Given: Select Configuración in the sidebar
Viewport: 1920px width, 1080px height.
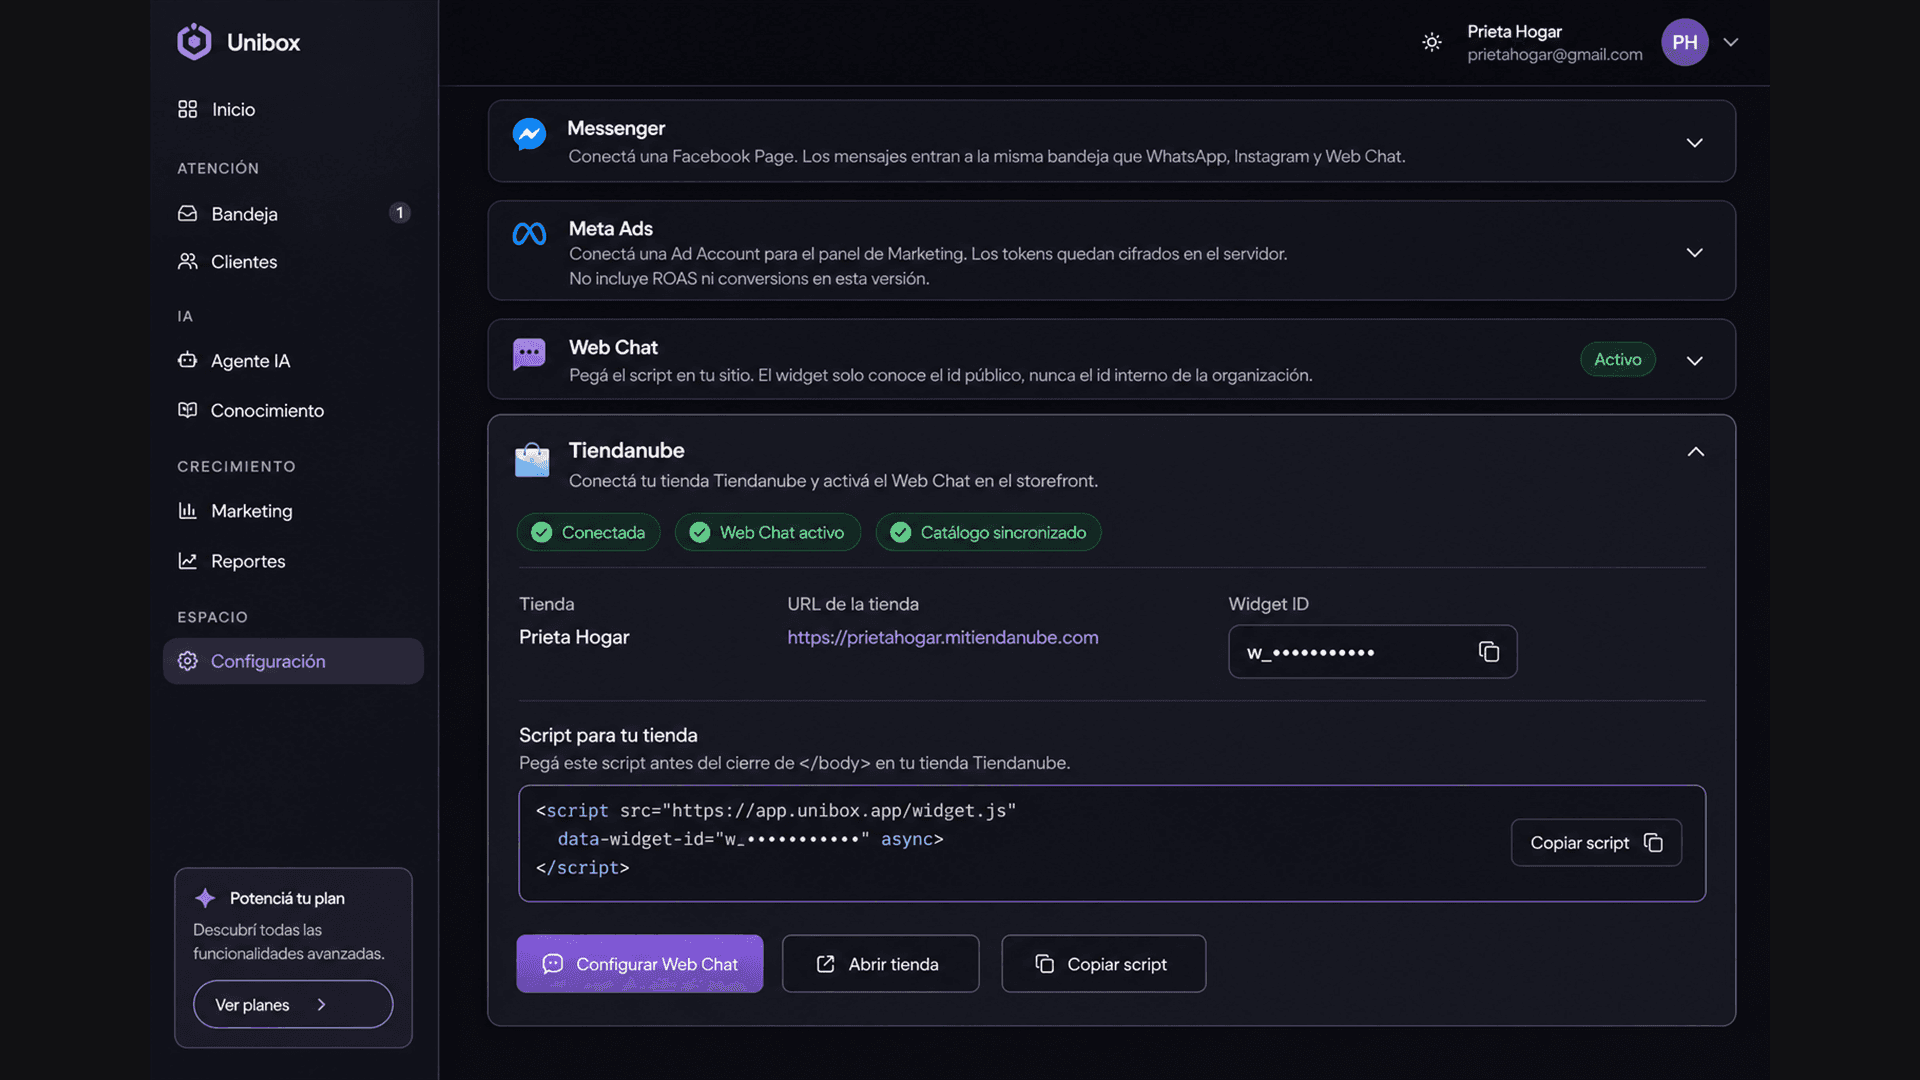Looking at the screenshot, I should (x=293, y=661).
